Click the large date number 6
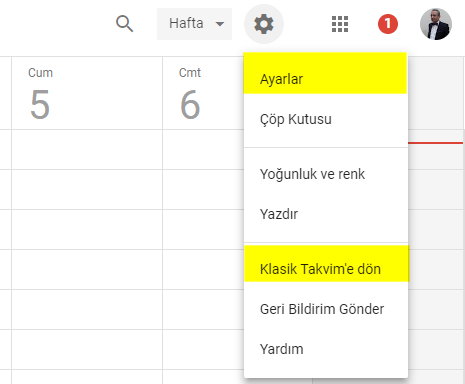465x384 pixels. 190,104
